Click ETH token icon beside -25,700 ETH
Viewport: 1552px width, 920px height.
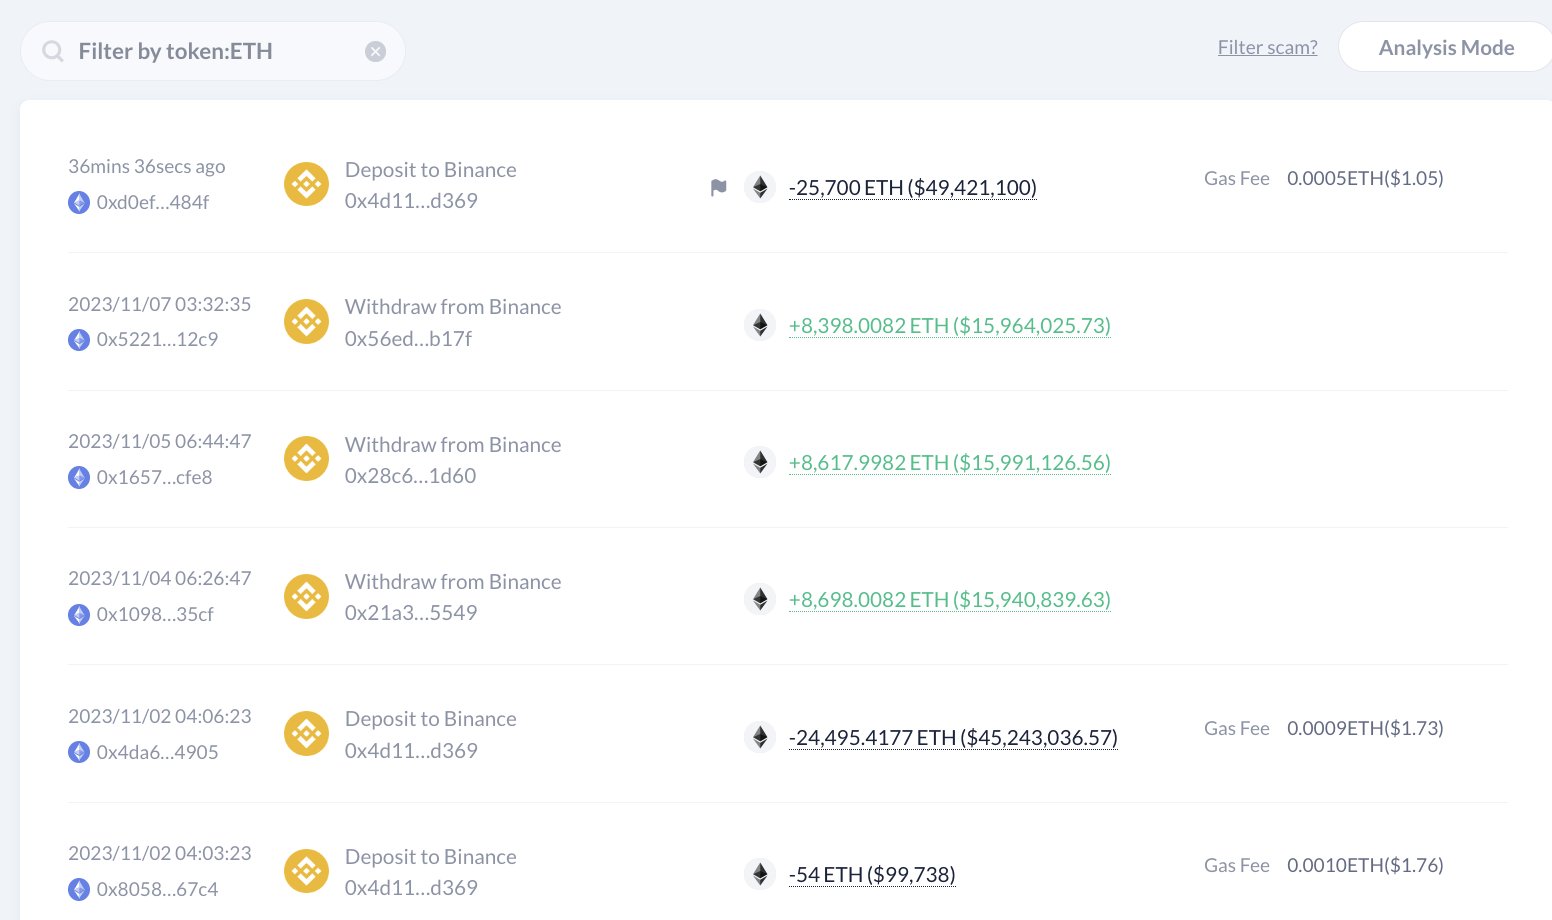click(x=760, y=187)
